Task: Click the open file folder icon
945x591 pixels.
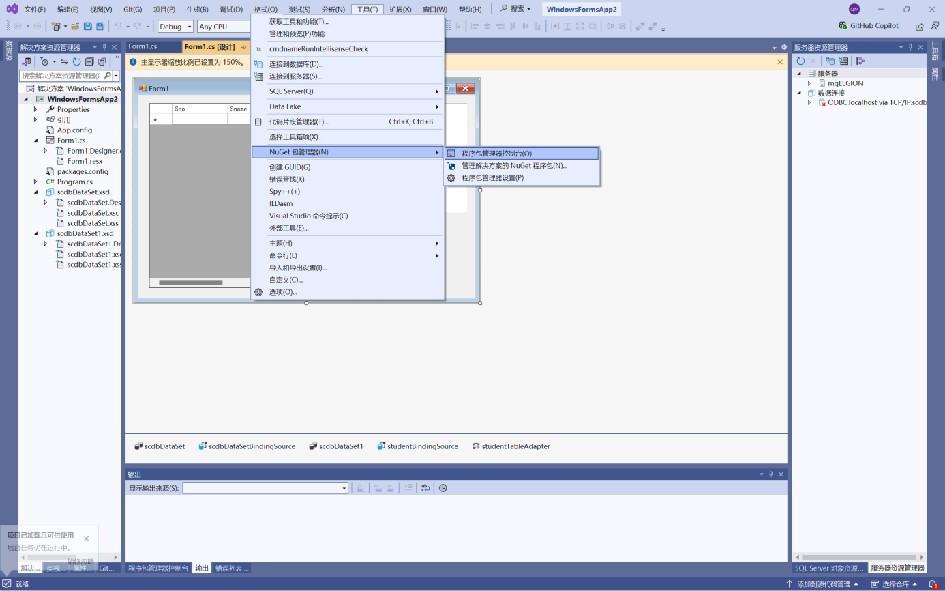Action: (x=75, y=27)
